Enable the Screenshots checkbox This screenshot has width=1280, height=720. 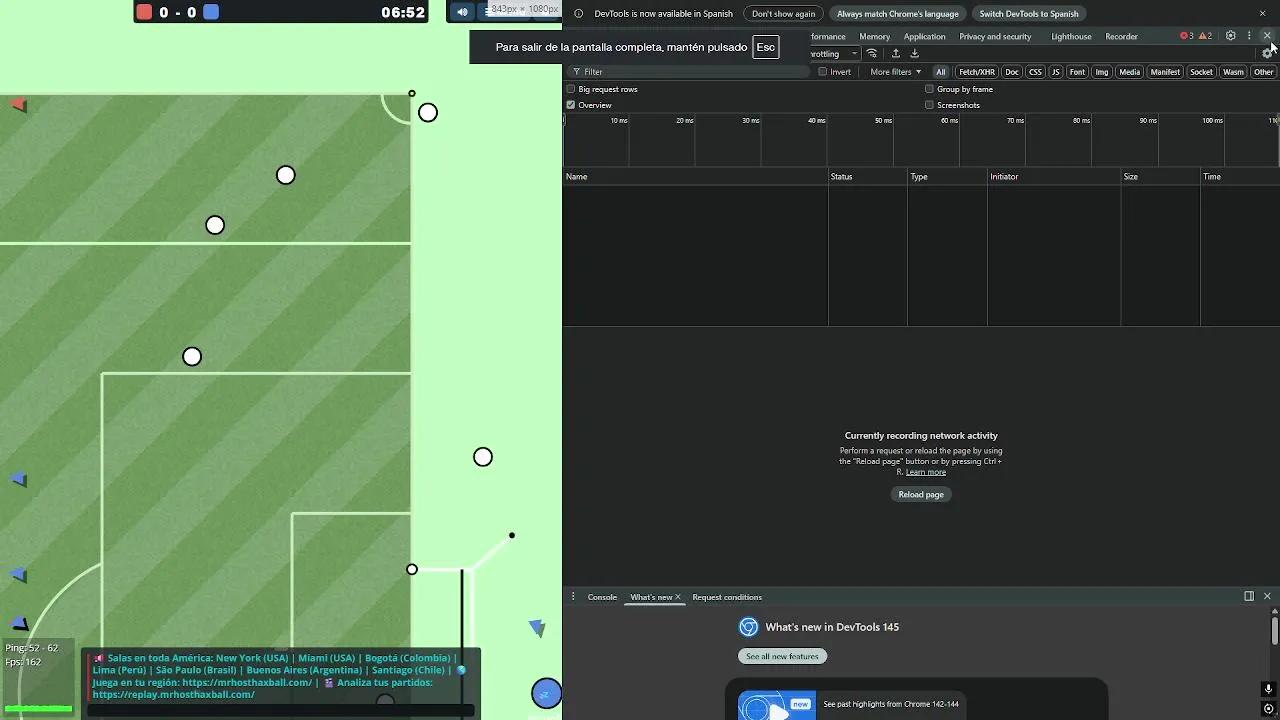pyautogui.click(x=930, y=105)
